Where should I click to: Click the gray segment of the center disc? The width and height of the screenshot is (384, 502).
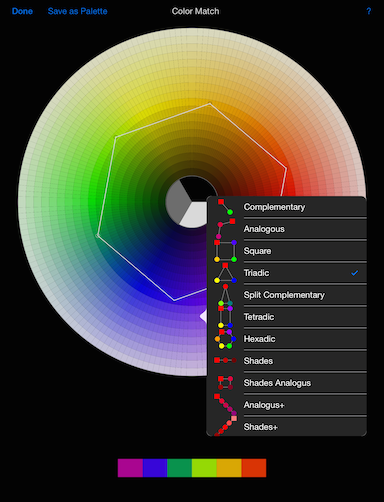click(x=177, y=202)
